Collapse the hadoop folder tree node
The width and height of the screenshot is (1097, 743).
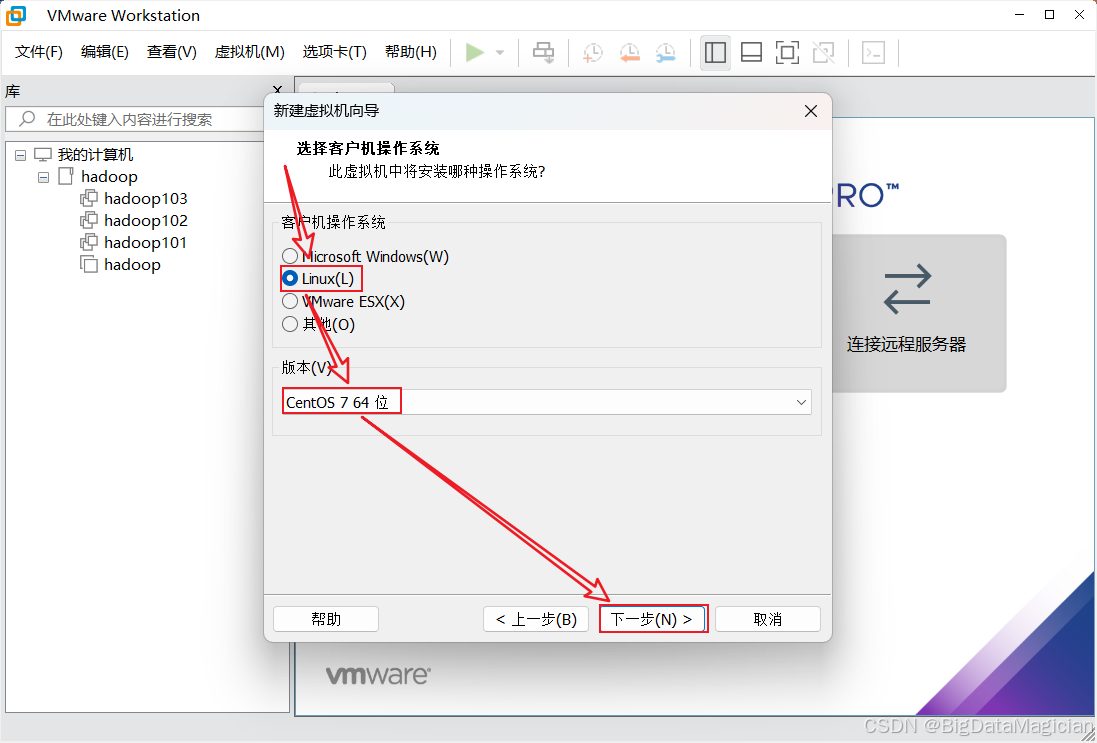[43, 177]
